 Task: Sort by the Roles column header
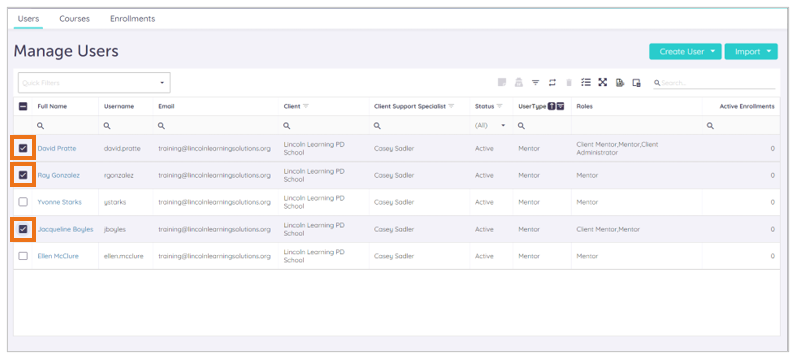(585, 106)
